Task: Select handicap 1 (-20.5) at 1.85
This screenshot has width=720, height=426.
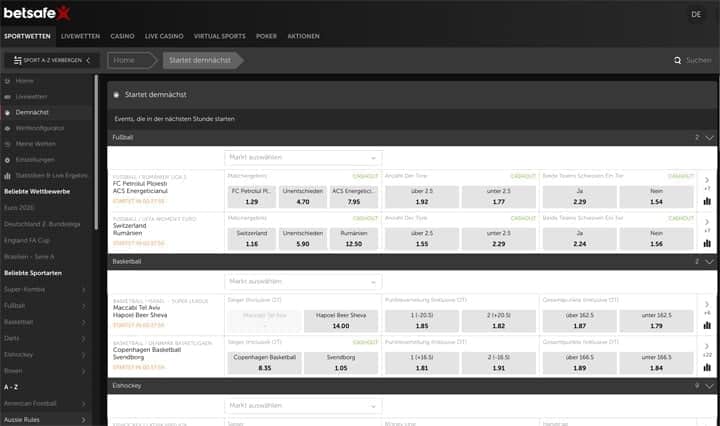Action: coord(422,320)
